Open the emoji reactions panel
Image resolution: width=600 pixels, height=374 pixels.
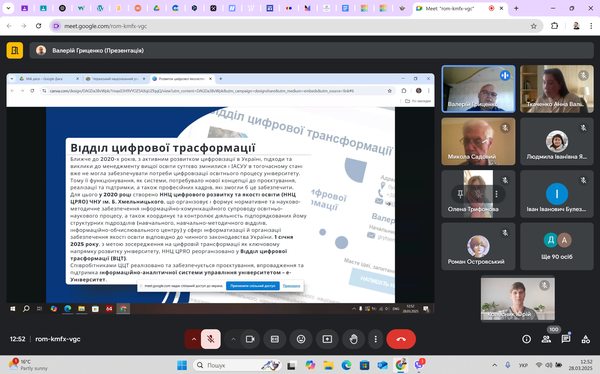pyautogui.click(x=301, y=339)
